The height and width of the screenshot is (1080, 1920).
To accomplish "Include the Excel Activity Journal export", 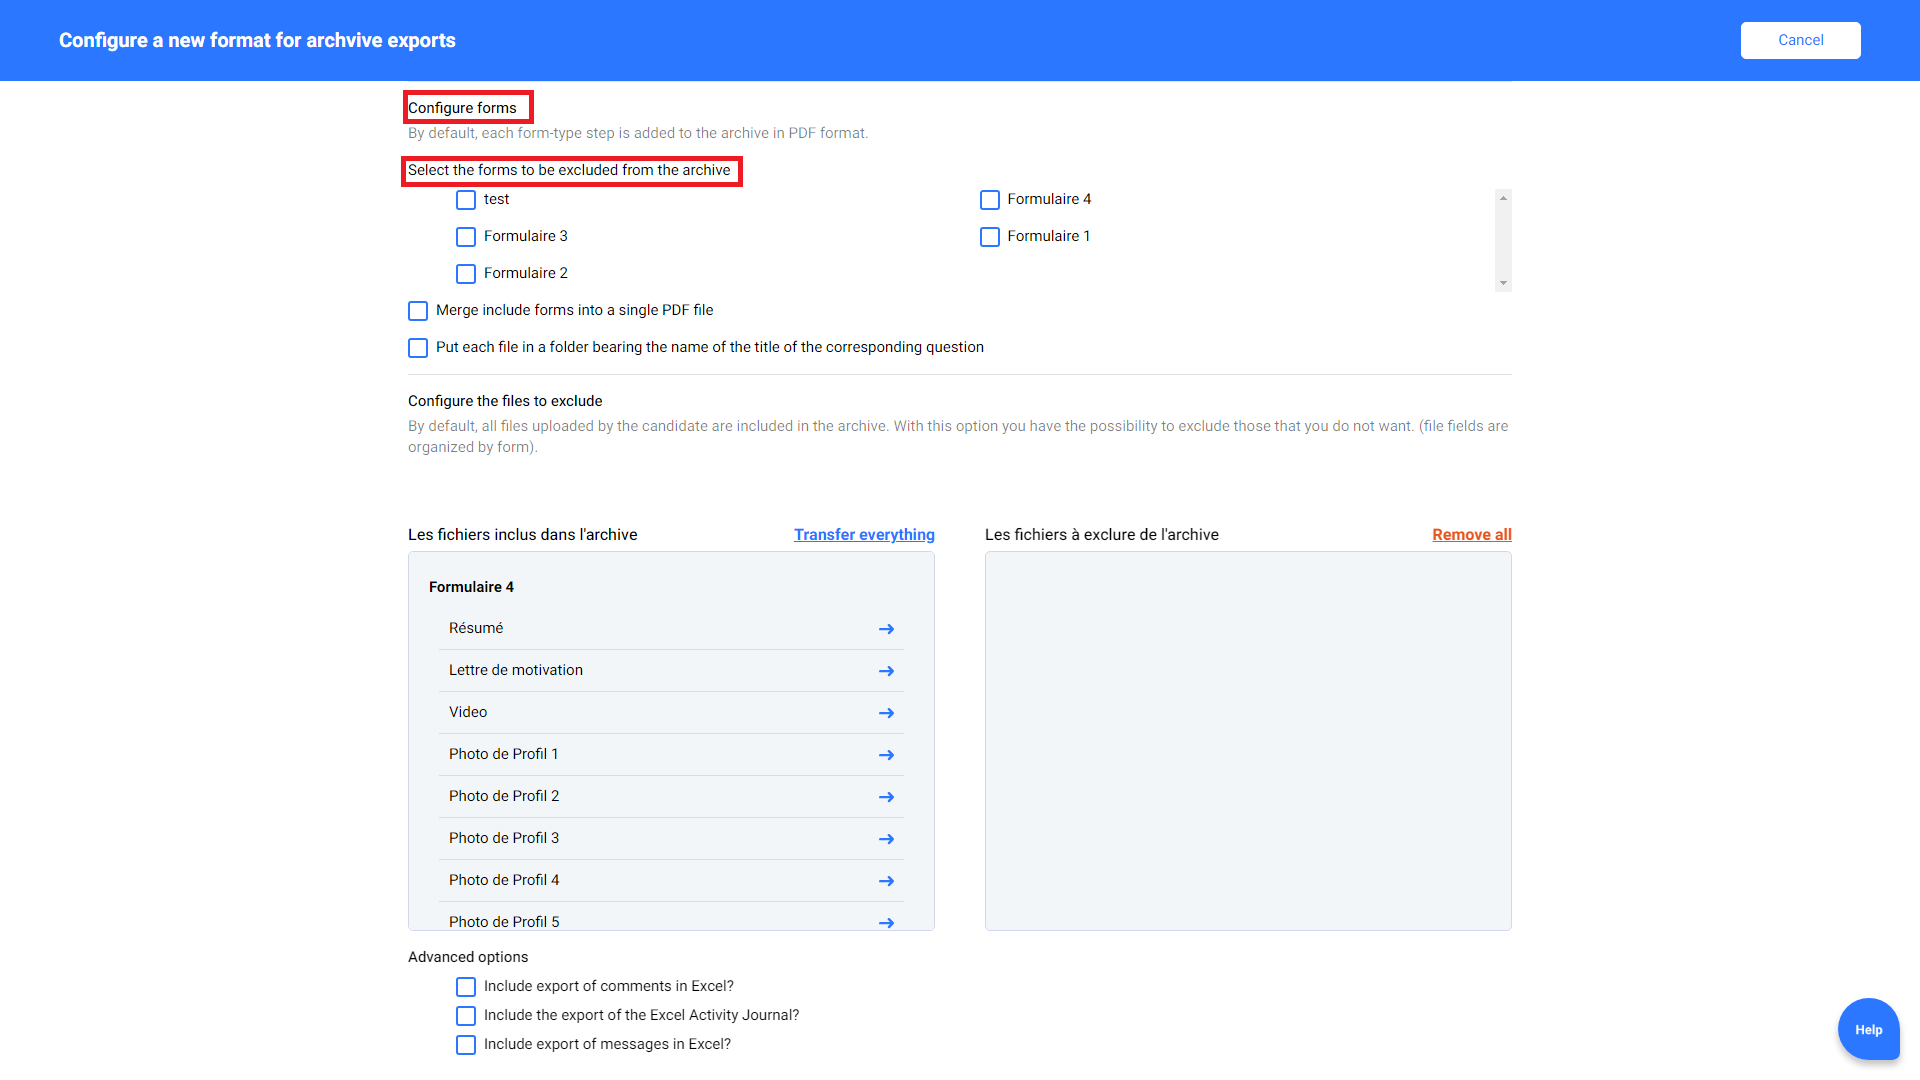I will coord(466,1016).
